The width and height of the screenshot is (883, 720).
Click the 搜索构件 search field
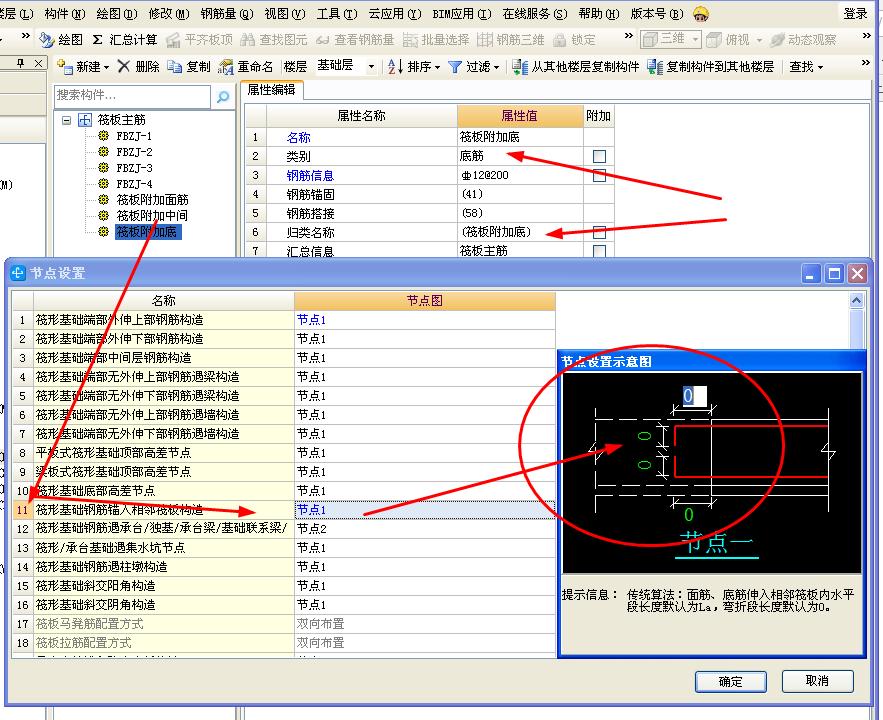[x=132, y=96]
